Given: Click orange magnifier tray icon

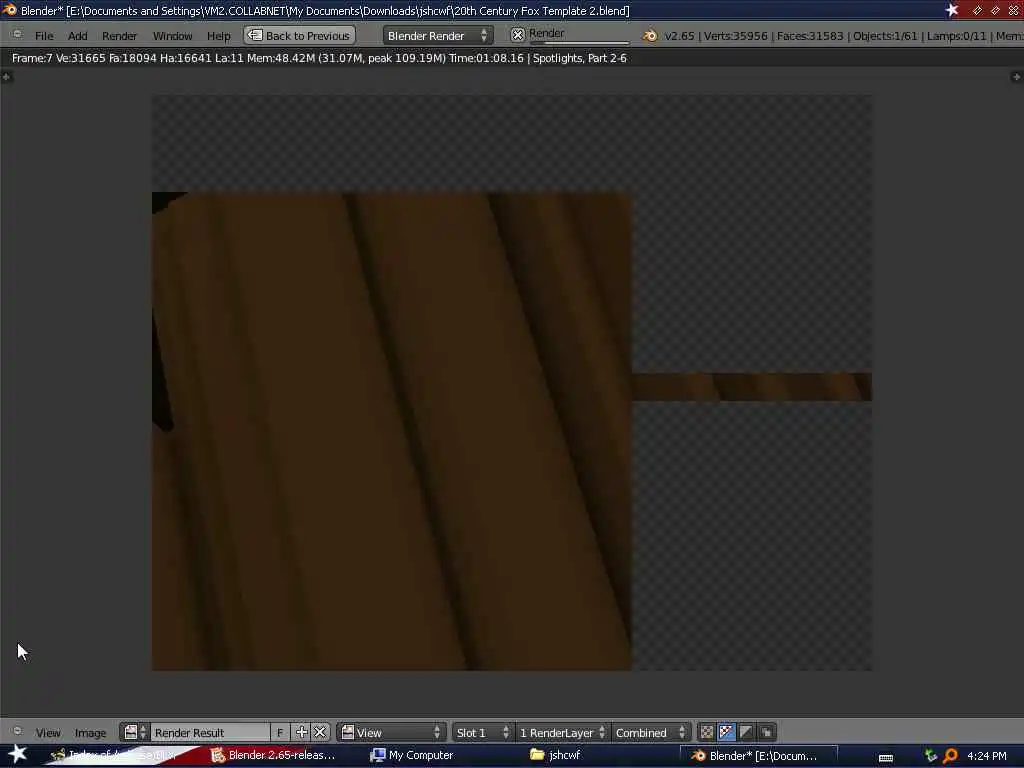Looking at the screenshot, I should (951, 756).
